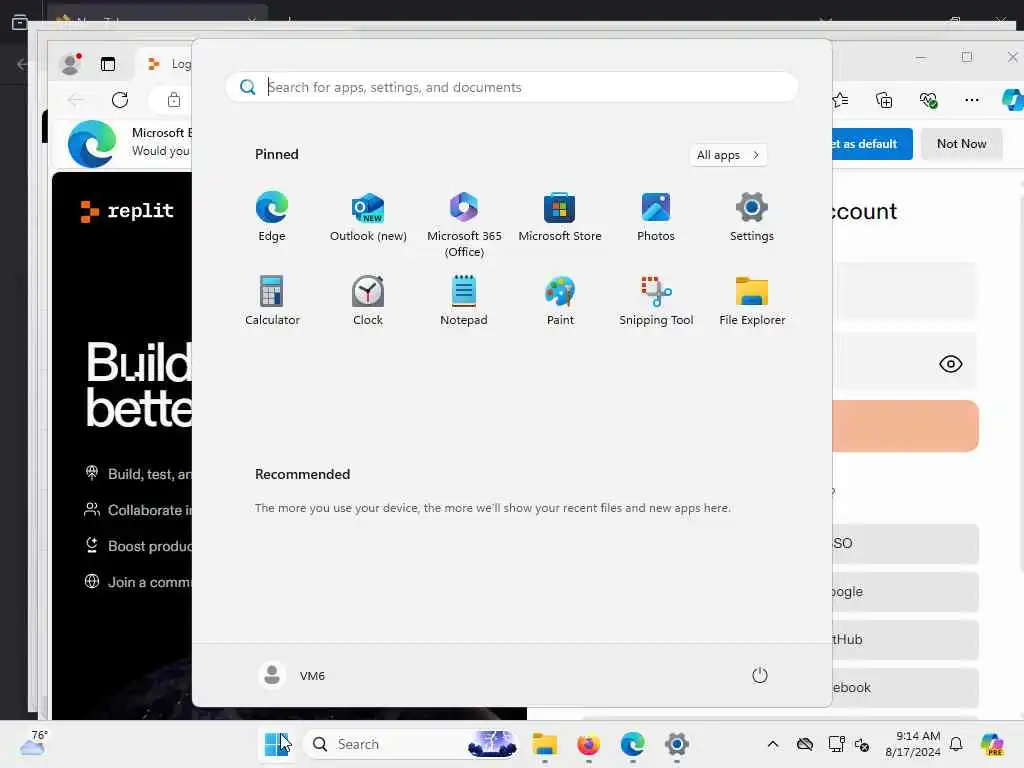
Task: Open Settings from the taskbar
Action: (677, 744)
